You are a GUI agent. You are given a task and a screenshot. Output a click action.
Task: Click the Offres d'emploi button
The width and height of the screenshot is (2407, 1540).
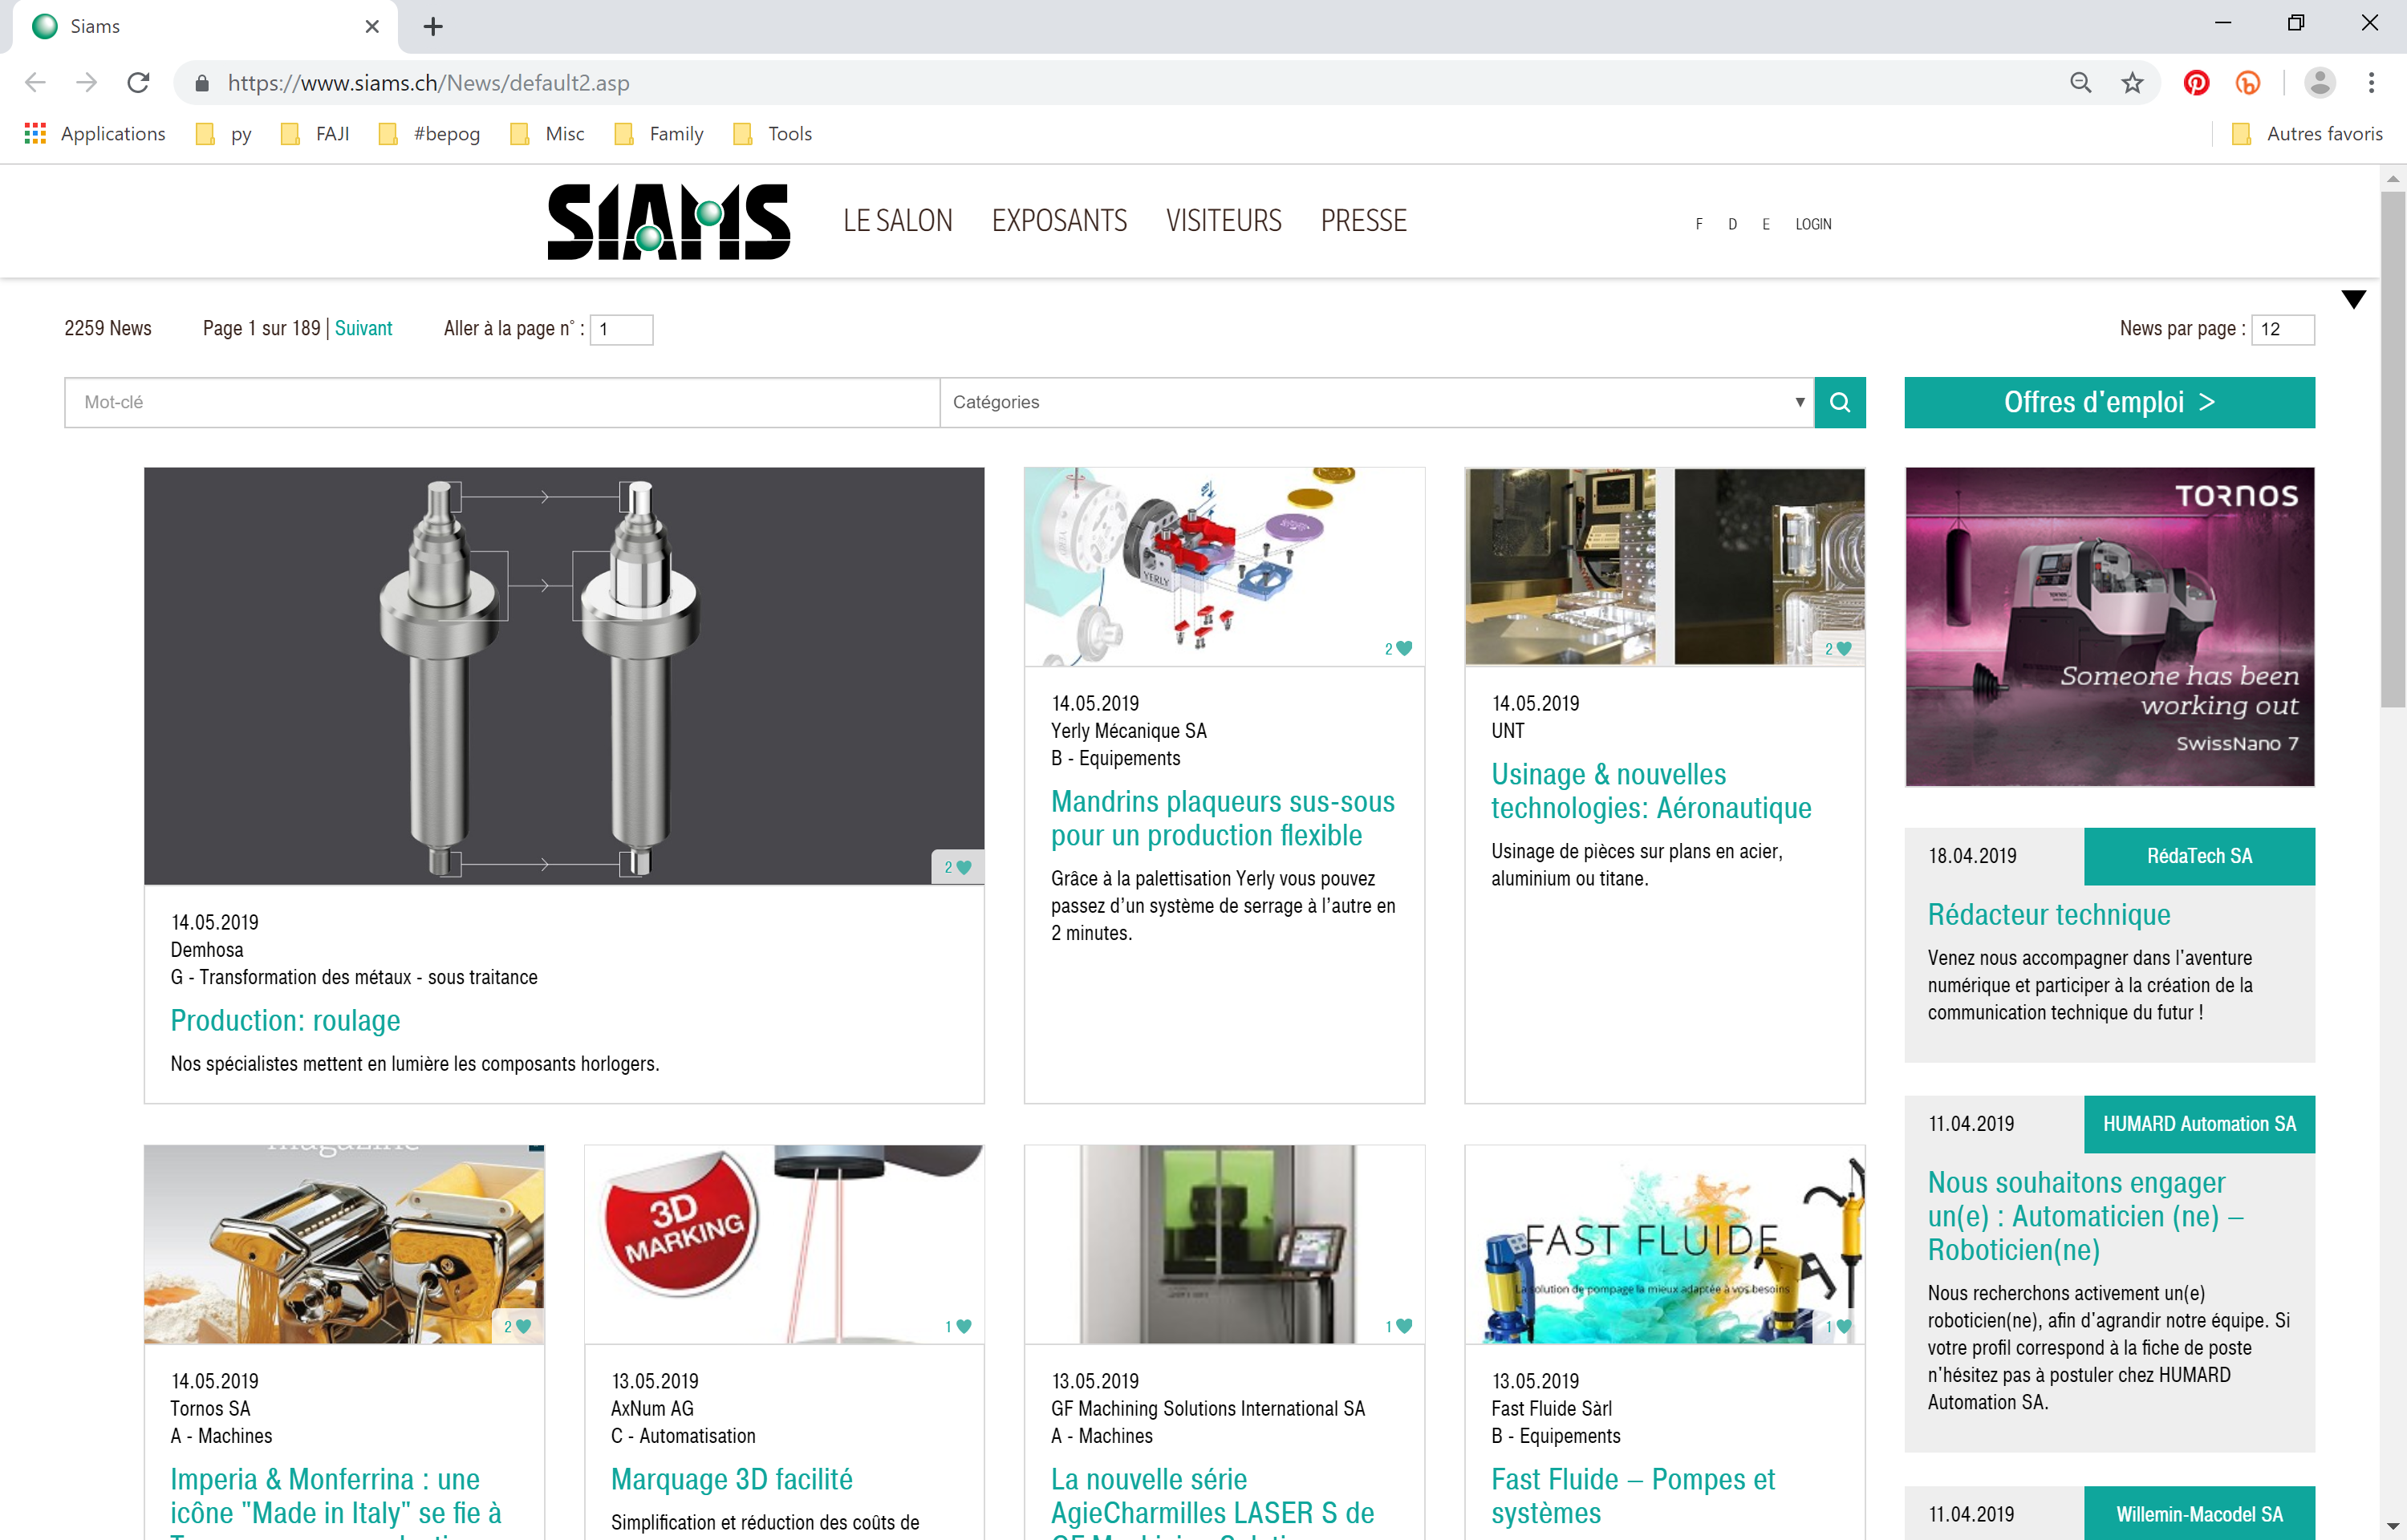coord(2109,402)
